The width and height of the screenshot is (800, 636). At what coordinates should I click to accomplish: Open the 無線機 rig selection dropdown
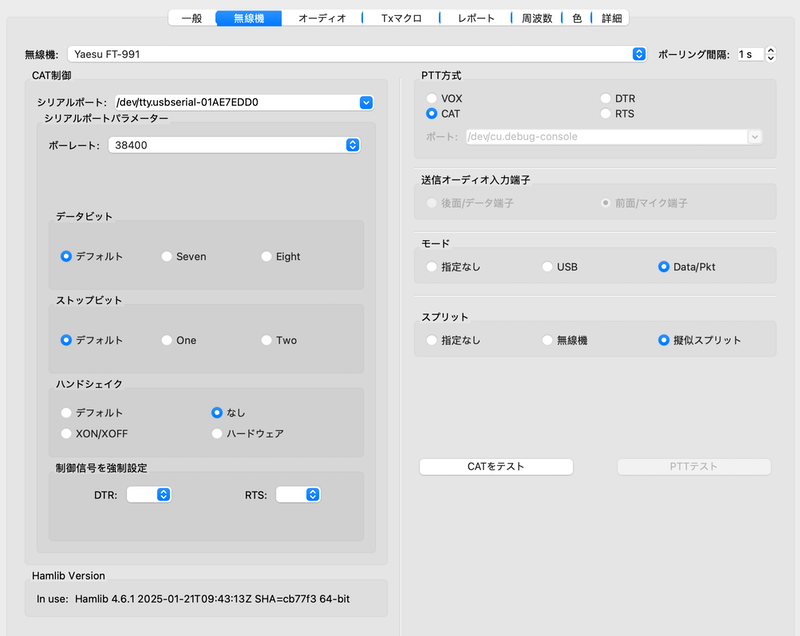coord(639,54)
